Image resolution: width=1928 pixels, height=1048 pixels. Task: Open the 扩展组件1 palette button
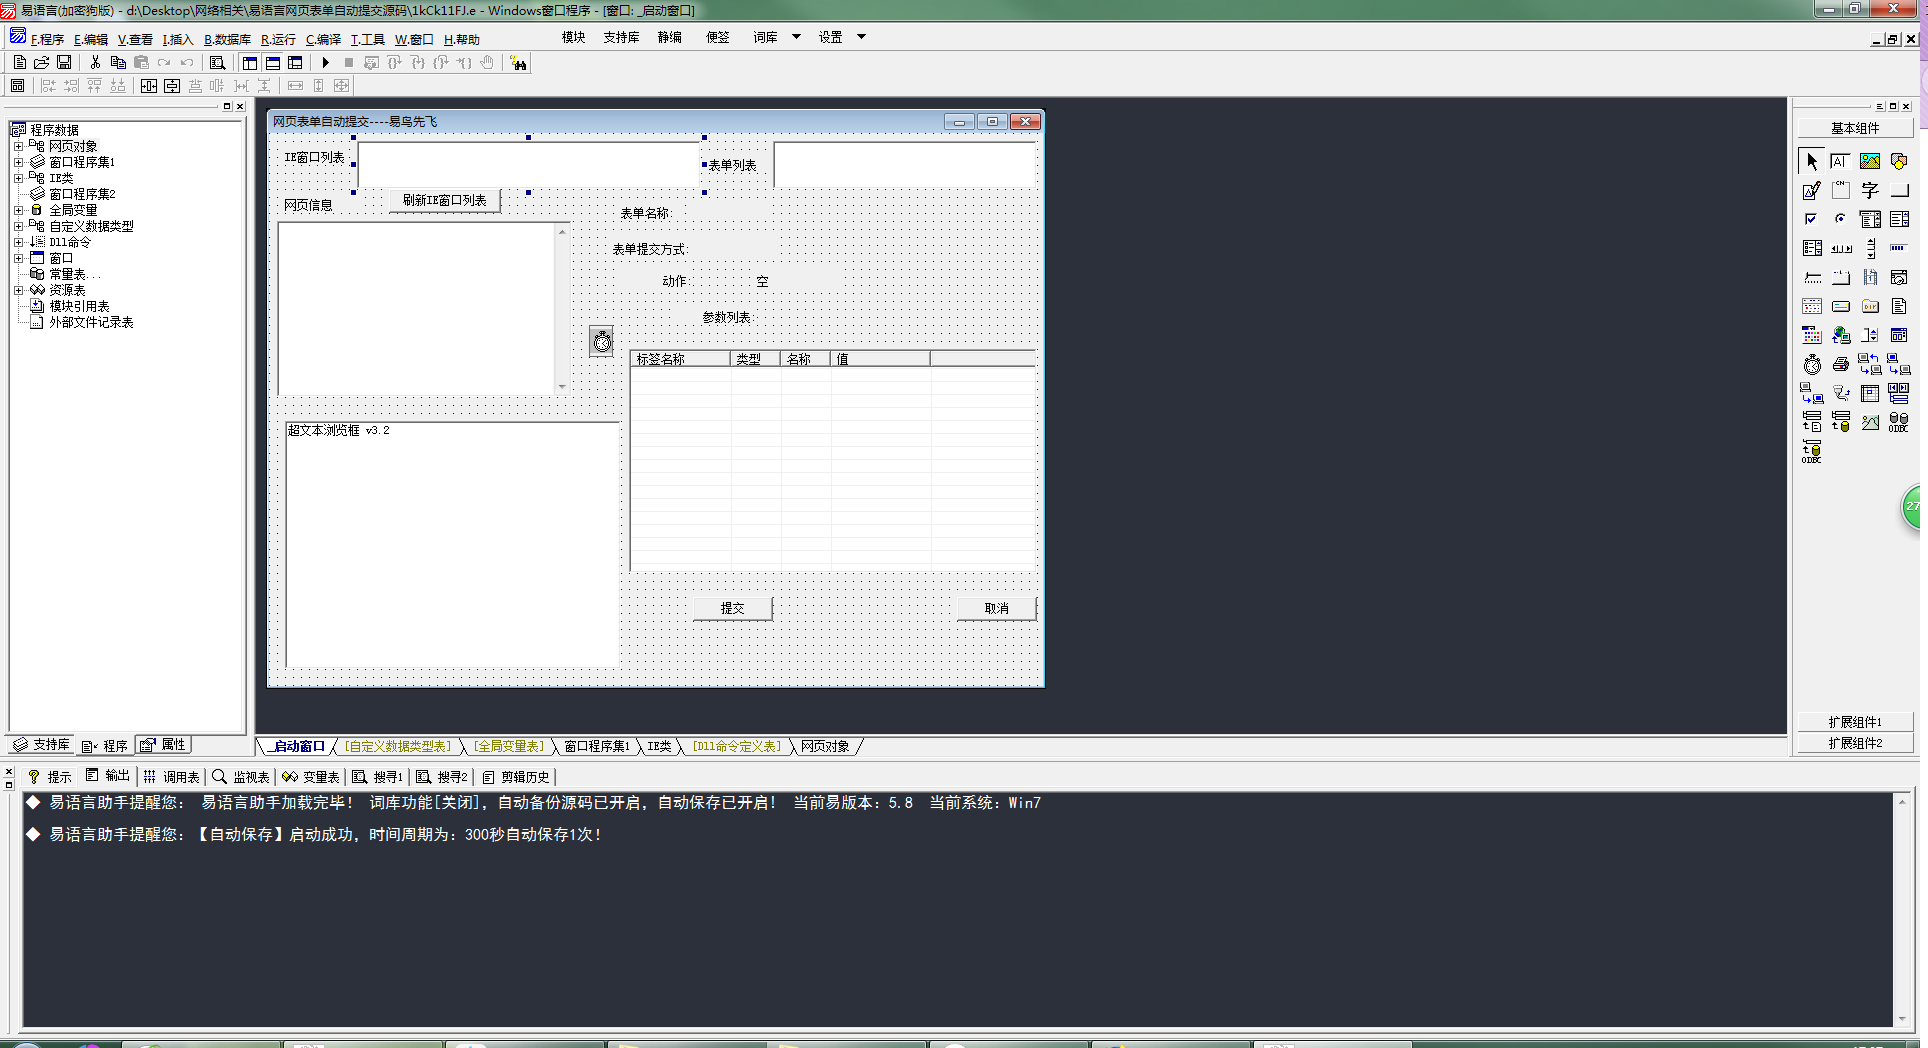pyautogui.click(x=1855, y=722)
